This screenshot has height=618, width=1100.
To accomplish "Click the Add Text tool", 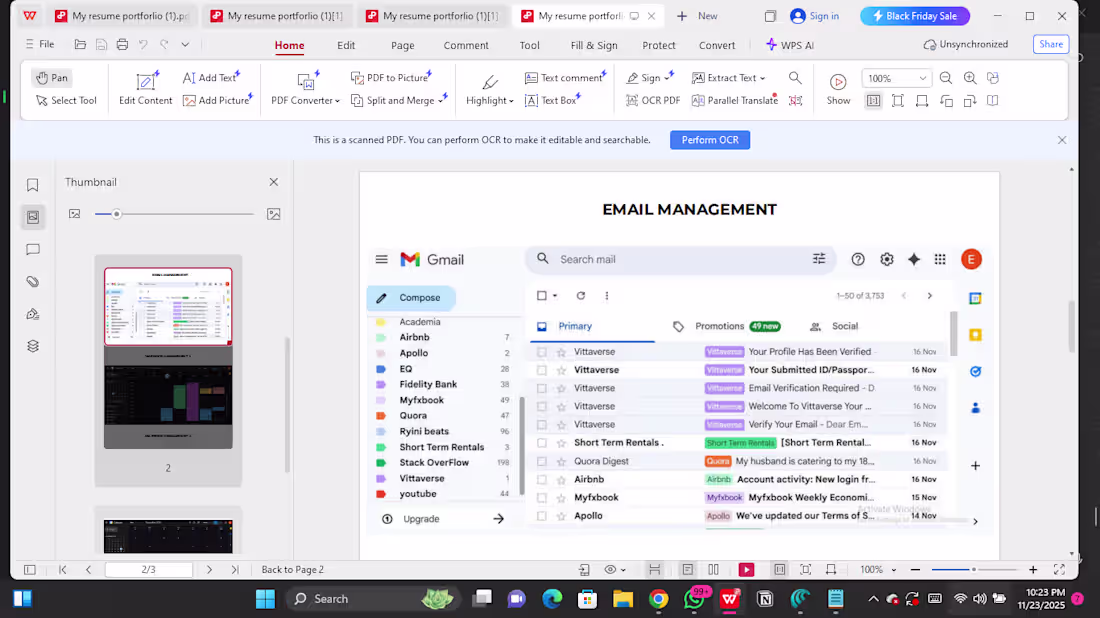I will tap(211, 77).
